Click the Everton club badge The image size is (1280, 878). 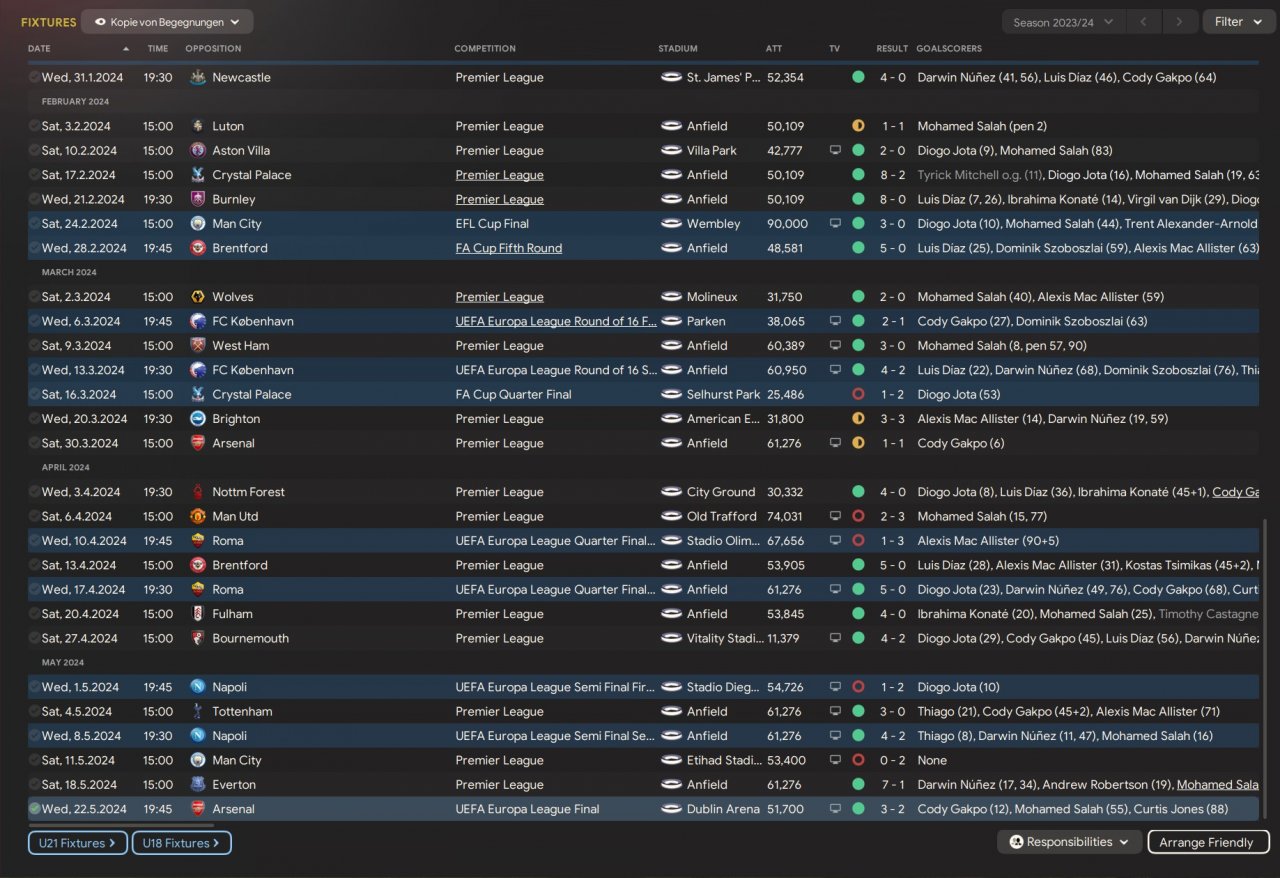pos(198,785)
